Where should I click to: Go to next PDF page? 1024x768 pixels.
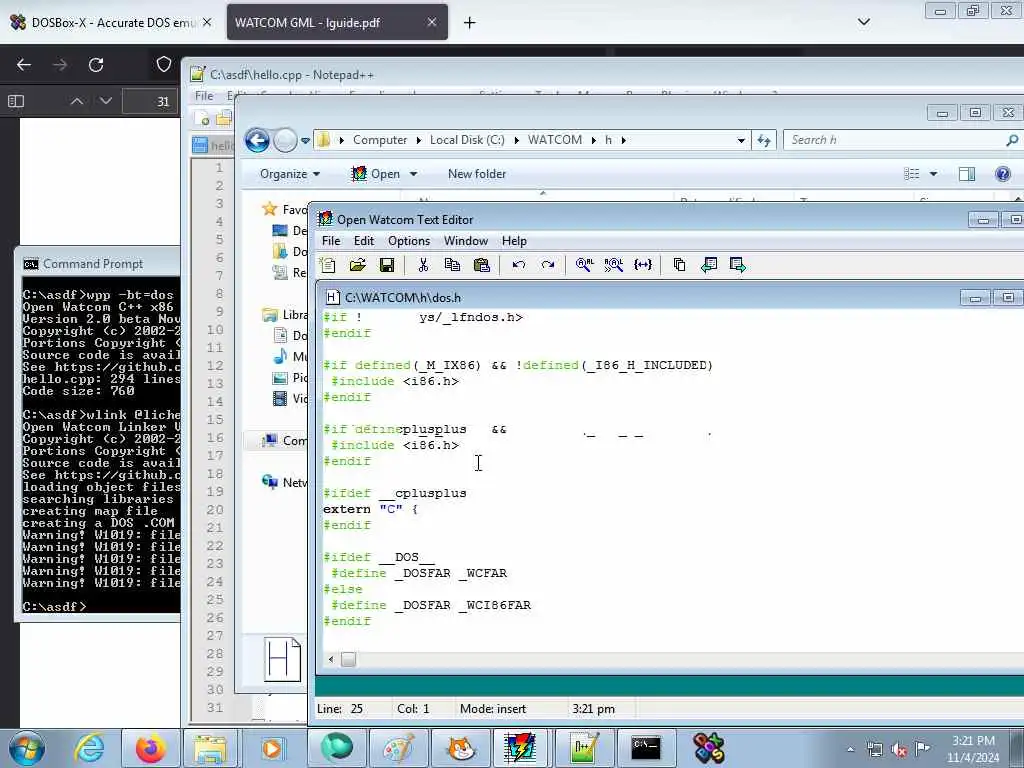[x=106, y=101]
